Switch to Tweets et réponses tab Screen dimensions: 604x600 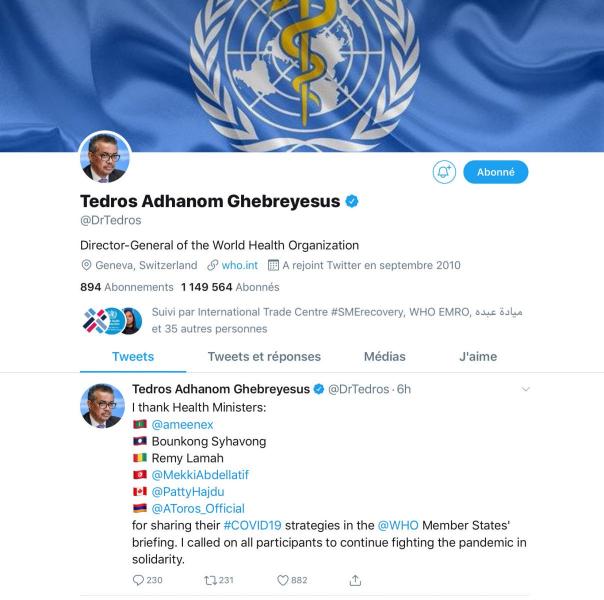point(264,357)
